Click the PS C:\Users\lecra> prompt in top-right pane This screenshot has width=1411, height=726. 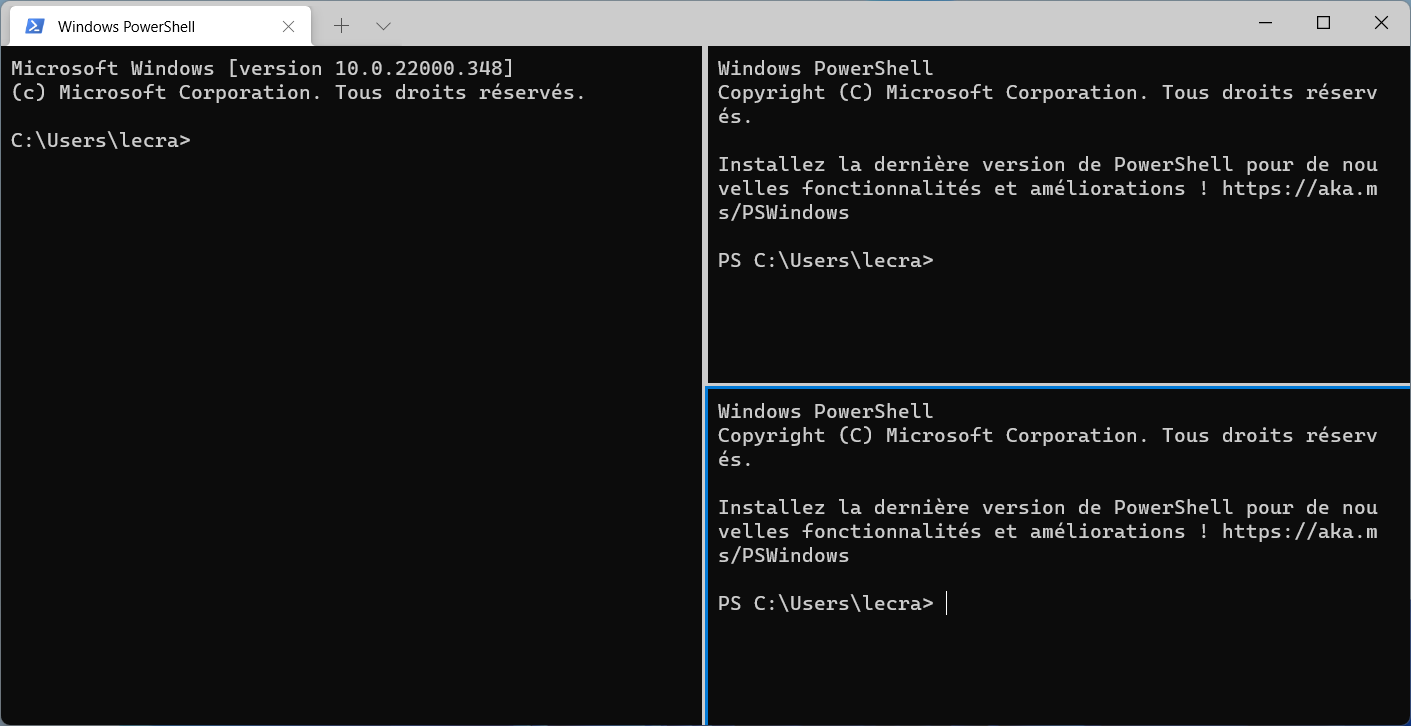click(826, 260)
